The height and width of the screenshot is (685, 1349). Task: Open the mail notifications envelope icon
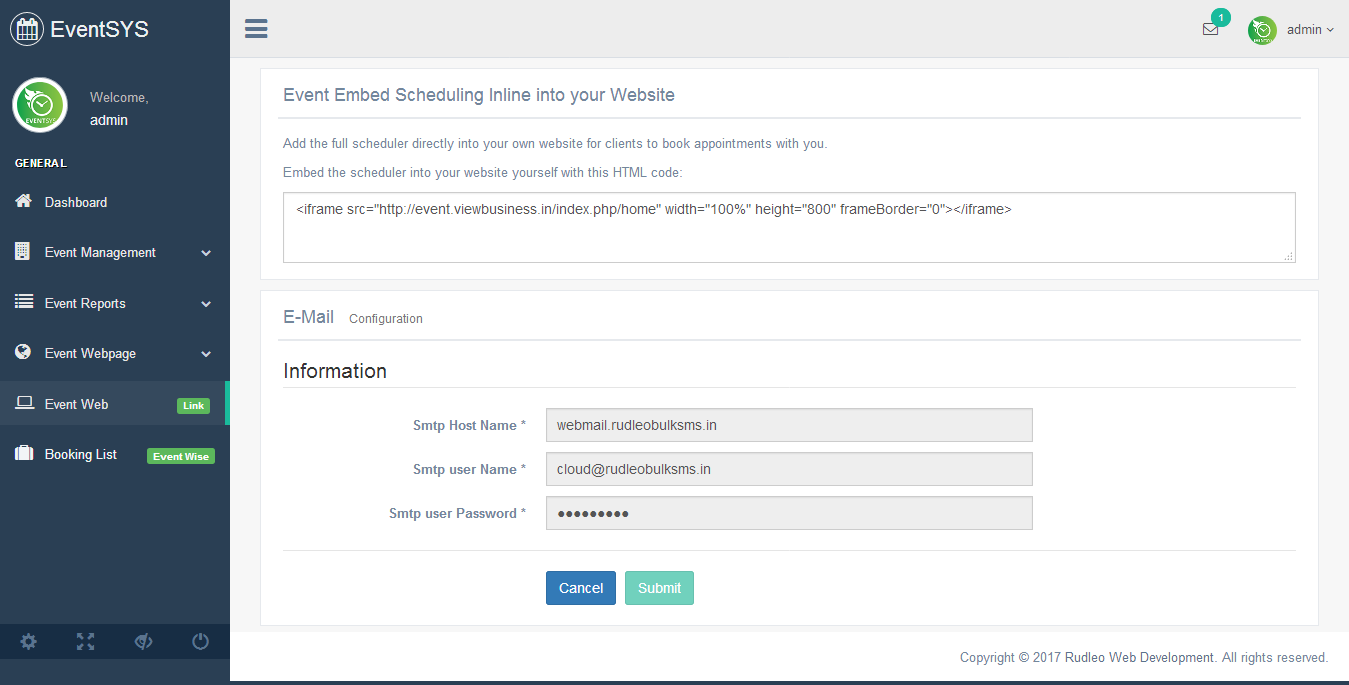[x=1210, y=30]
